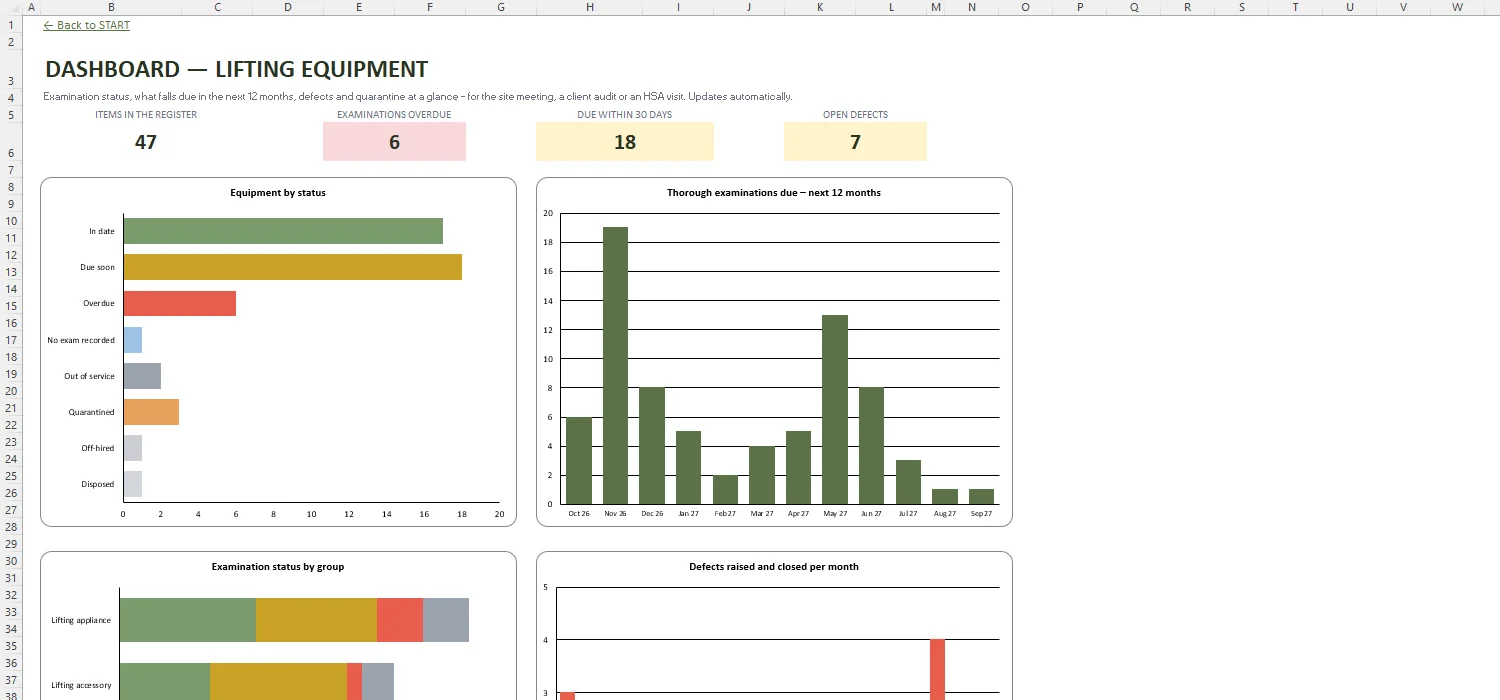Click the May 27 column
Viewport: 1500px width, 700px height.
835,410
